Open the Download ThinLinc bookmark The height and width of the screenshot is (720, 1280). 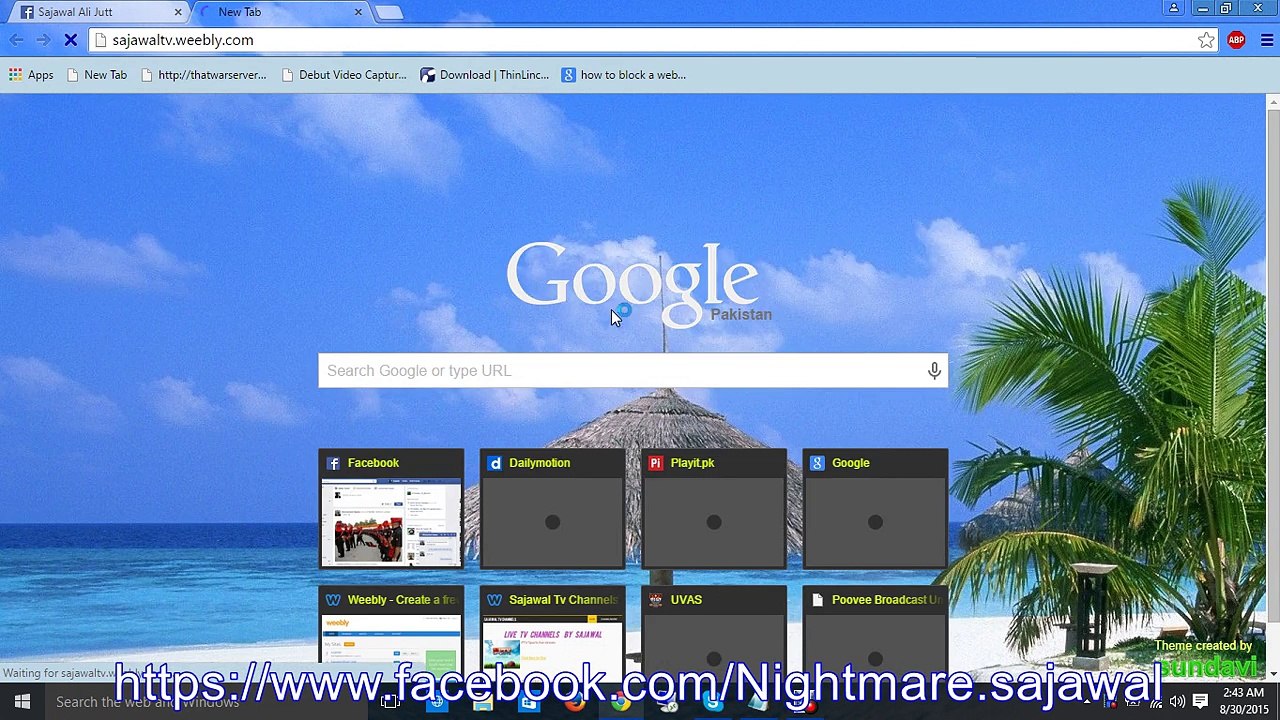[485, 75]
